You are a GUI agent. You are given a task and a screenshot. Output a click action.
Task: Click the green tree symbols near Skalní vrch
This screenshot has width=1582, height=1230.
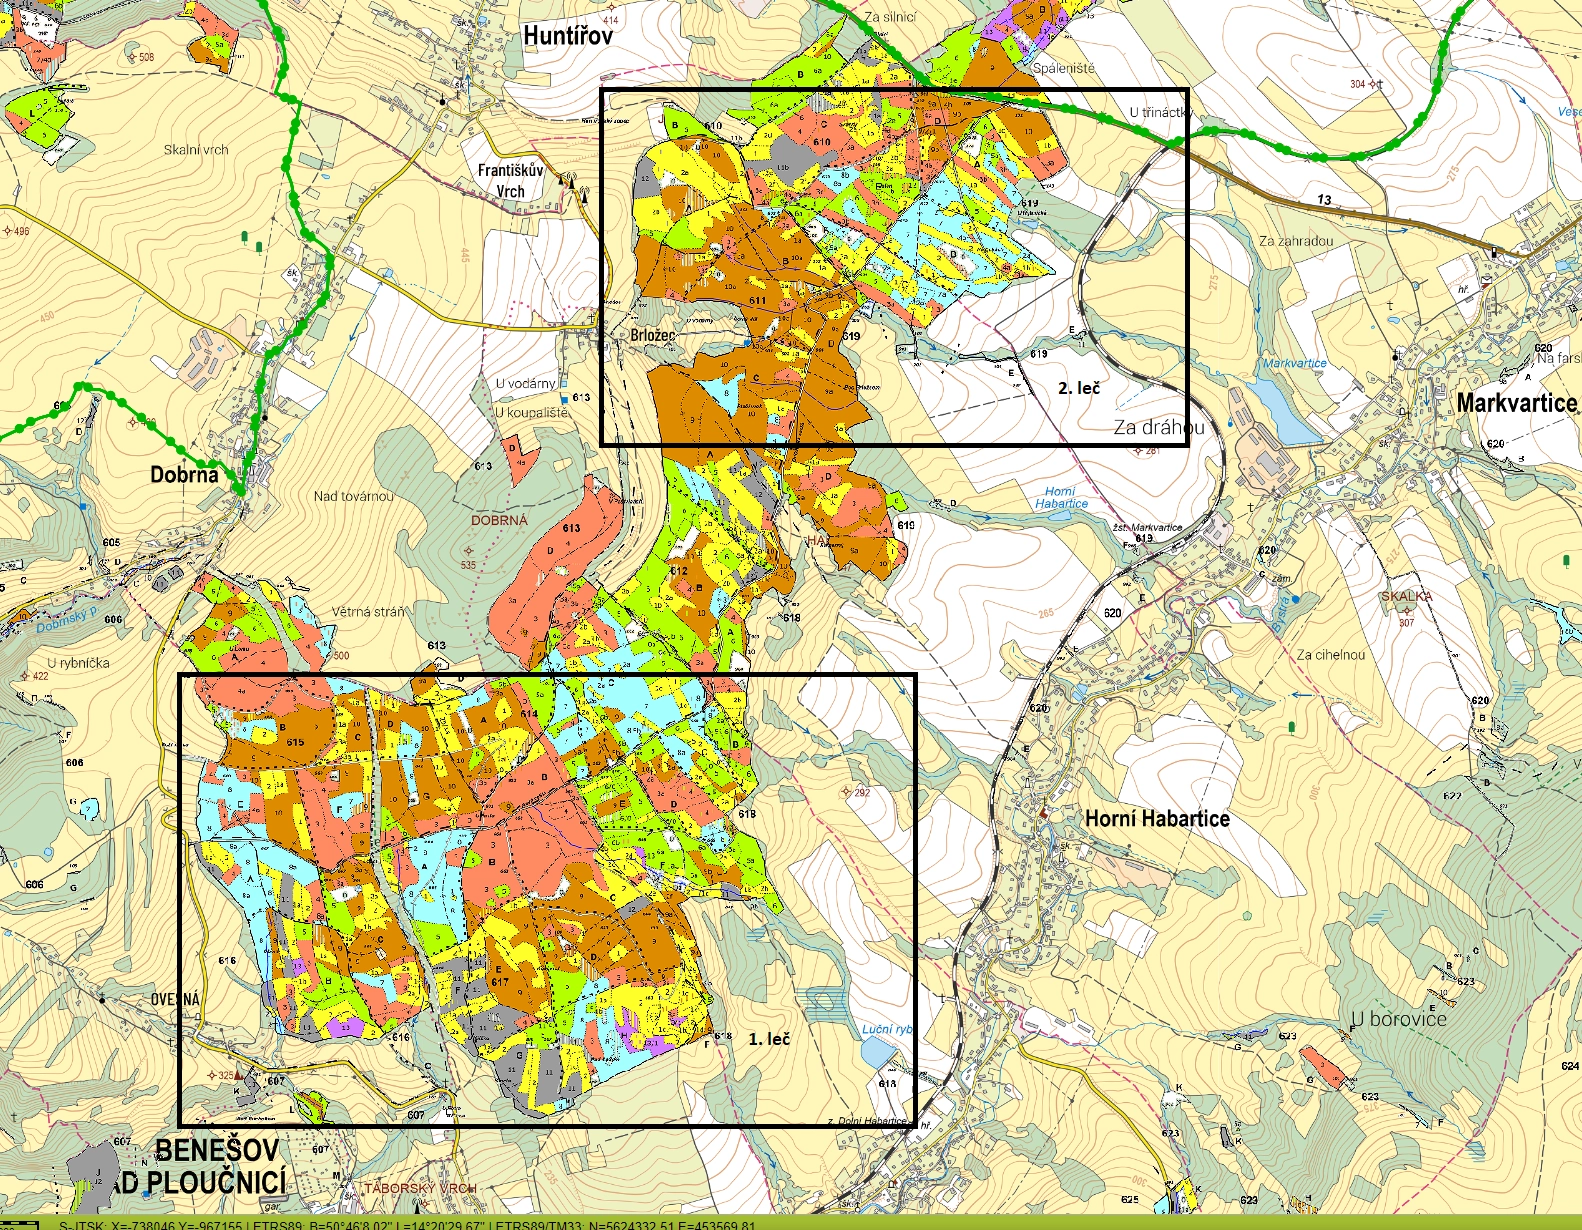click(252, 241)
